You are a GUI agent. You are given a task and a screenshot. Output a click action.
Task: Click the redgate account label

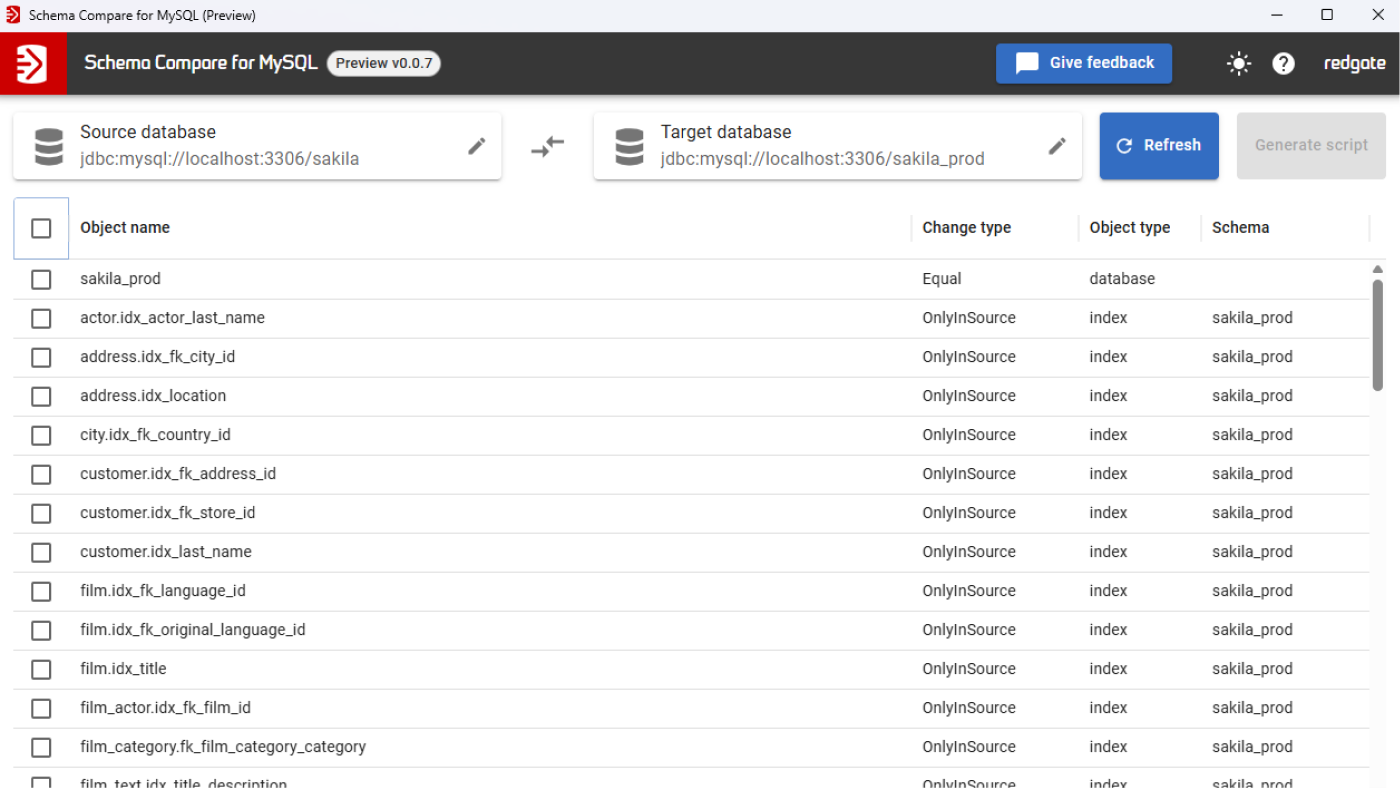pyautogui.click(x=1355, y=63)
